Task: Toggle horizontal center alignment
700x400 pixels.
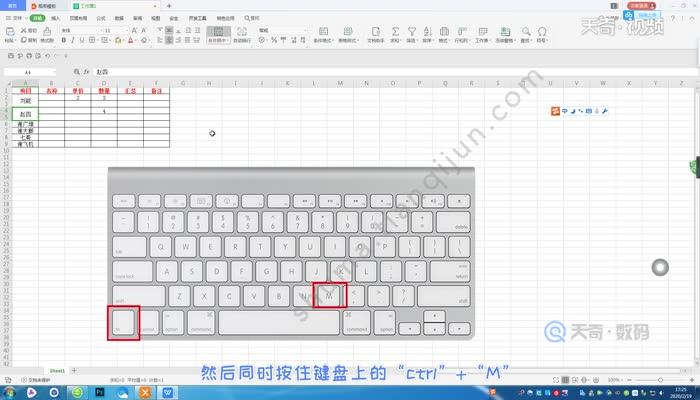Action: pyautogui.click(x=169, y=40)
